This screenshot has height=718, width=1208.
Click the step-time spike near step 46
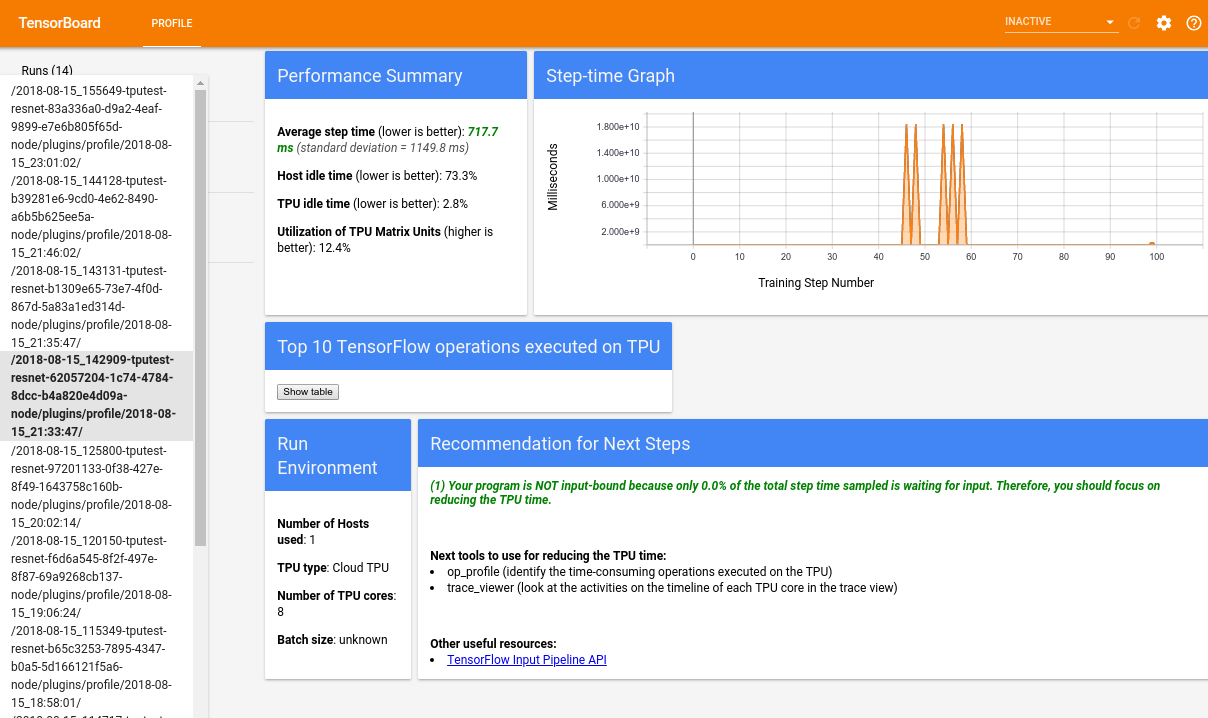pyautogui.click(x=906, y=185)
